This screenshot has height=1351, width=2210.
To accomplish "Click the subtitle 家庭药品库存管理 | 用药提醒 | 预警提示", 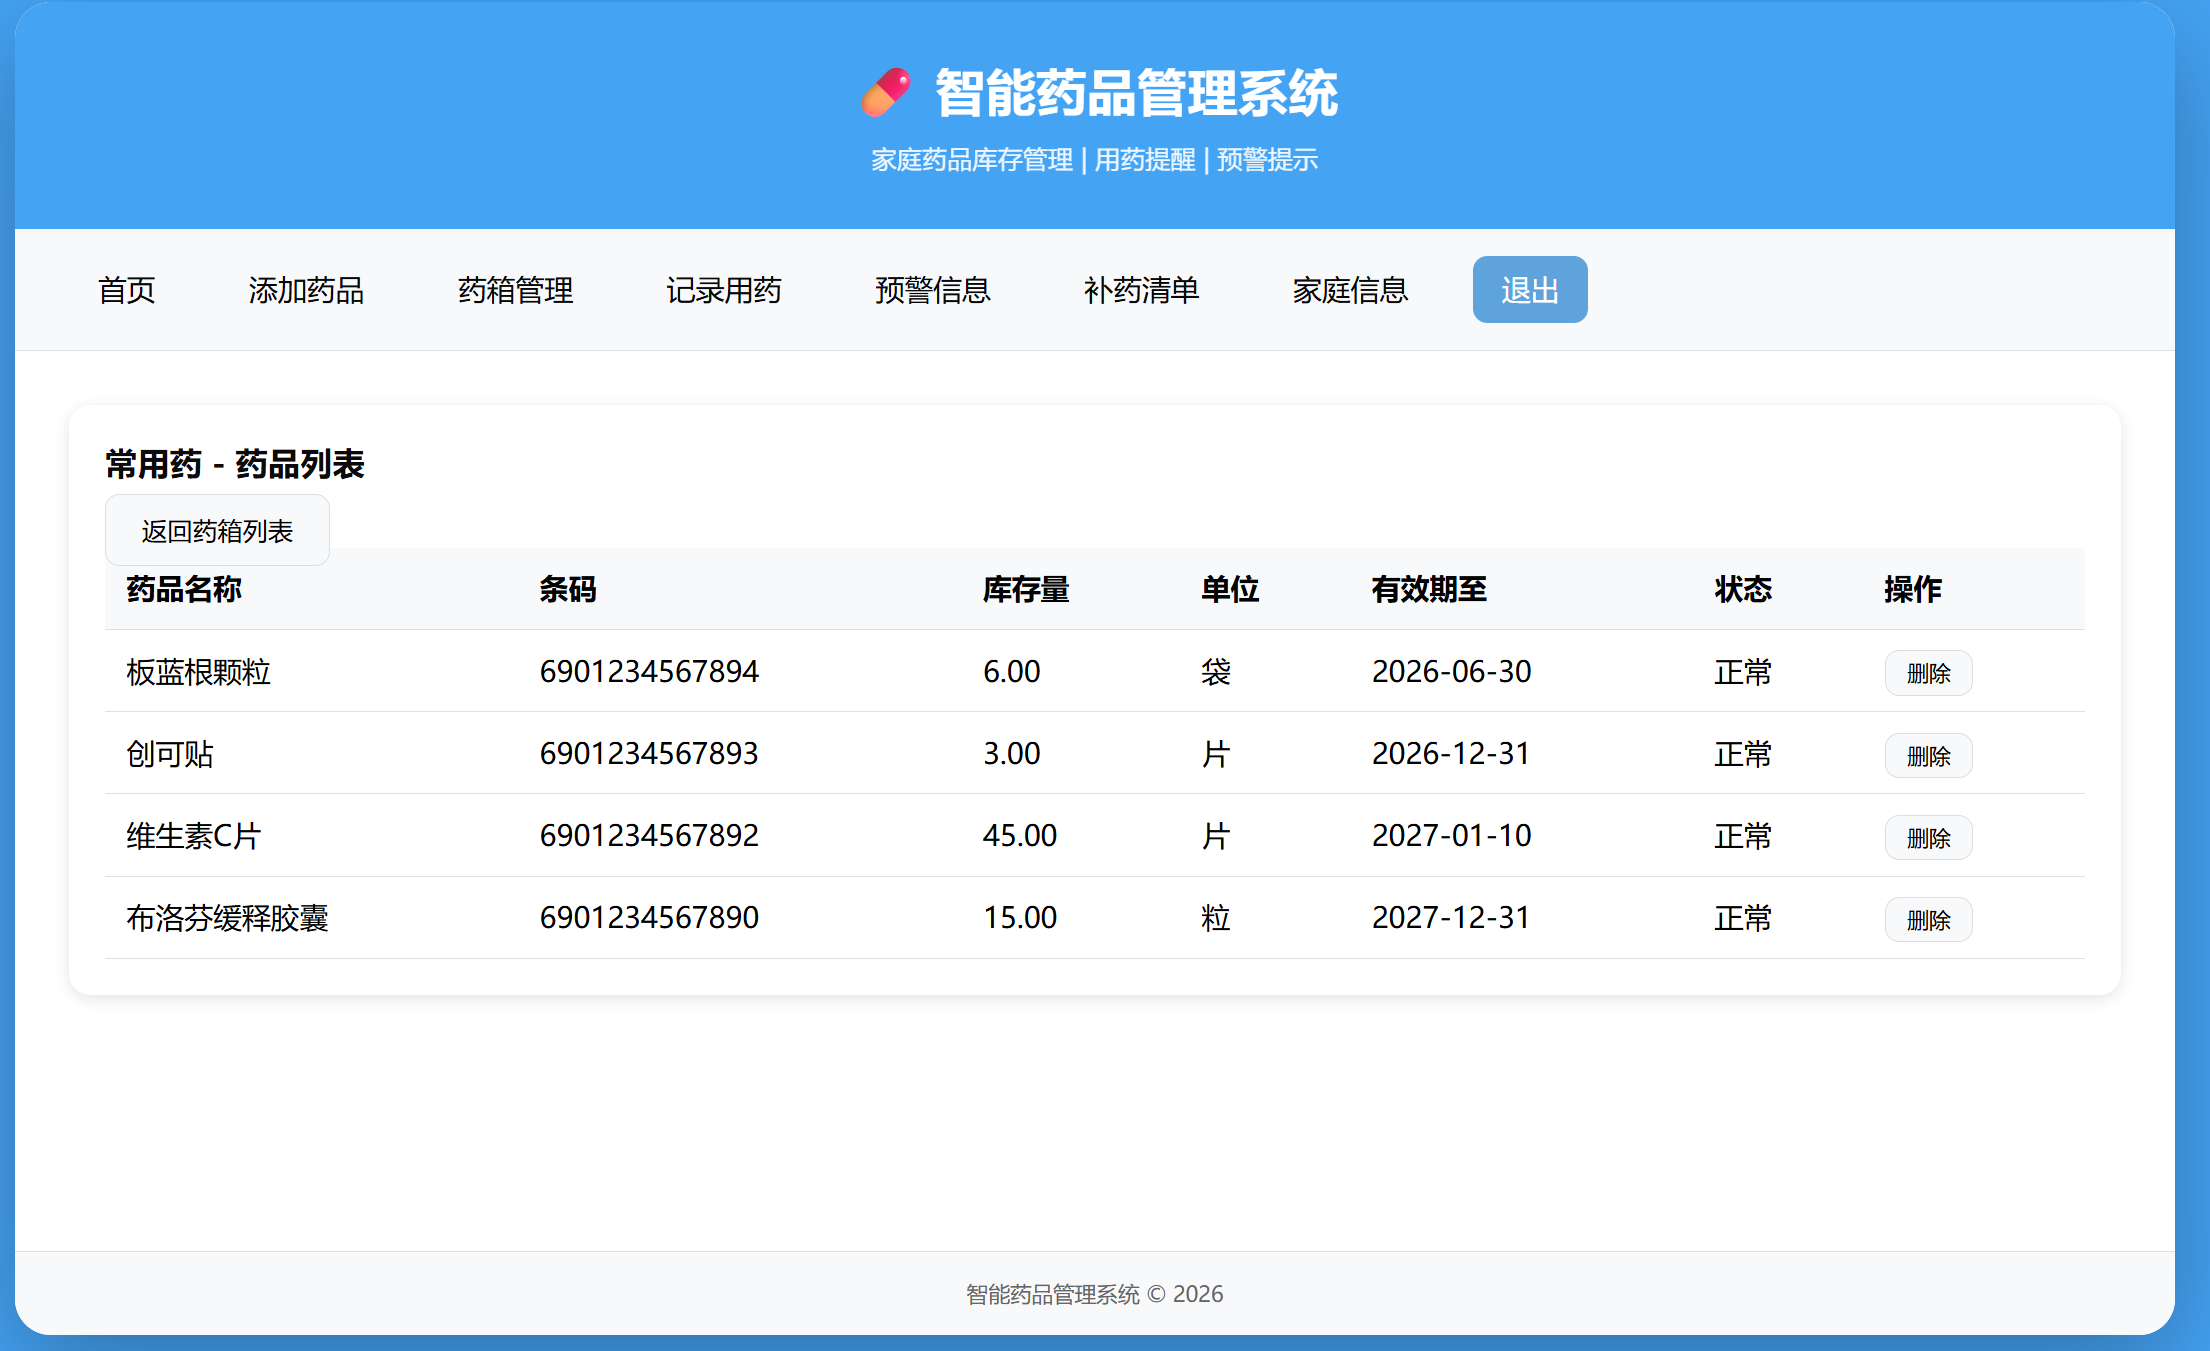I will click(1095, 160).
